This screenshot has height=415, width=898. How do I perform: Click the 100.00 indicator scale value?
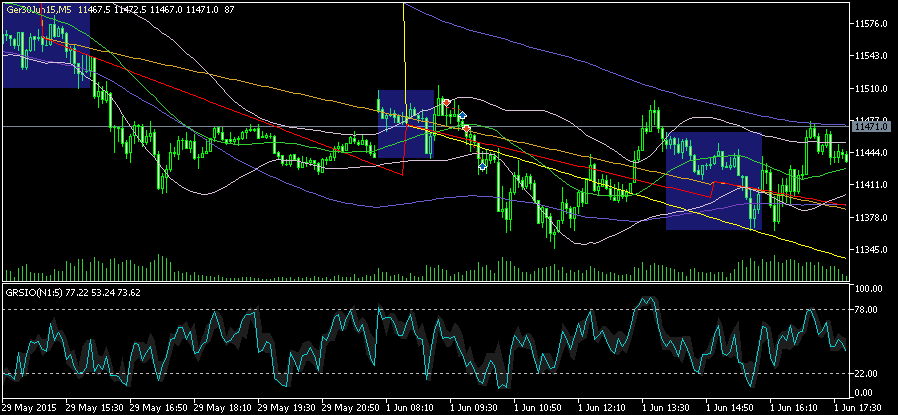pyautogui.click(x=866, y=288)
